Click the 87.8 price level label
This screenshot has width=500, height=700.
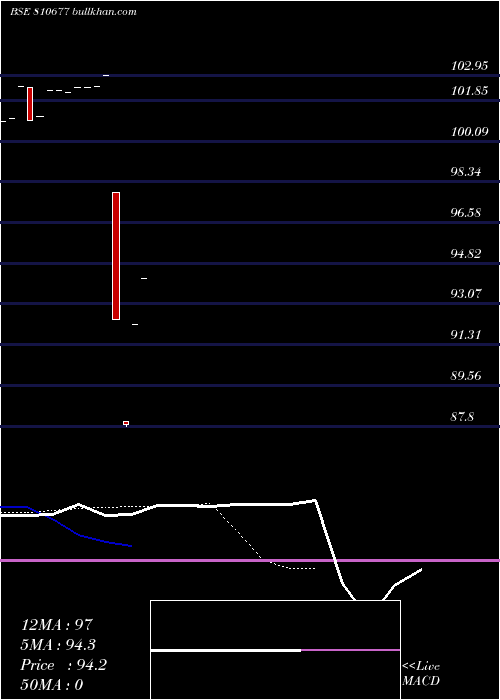[x=462, y=417]
